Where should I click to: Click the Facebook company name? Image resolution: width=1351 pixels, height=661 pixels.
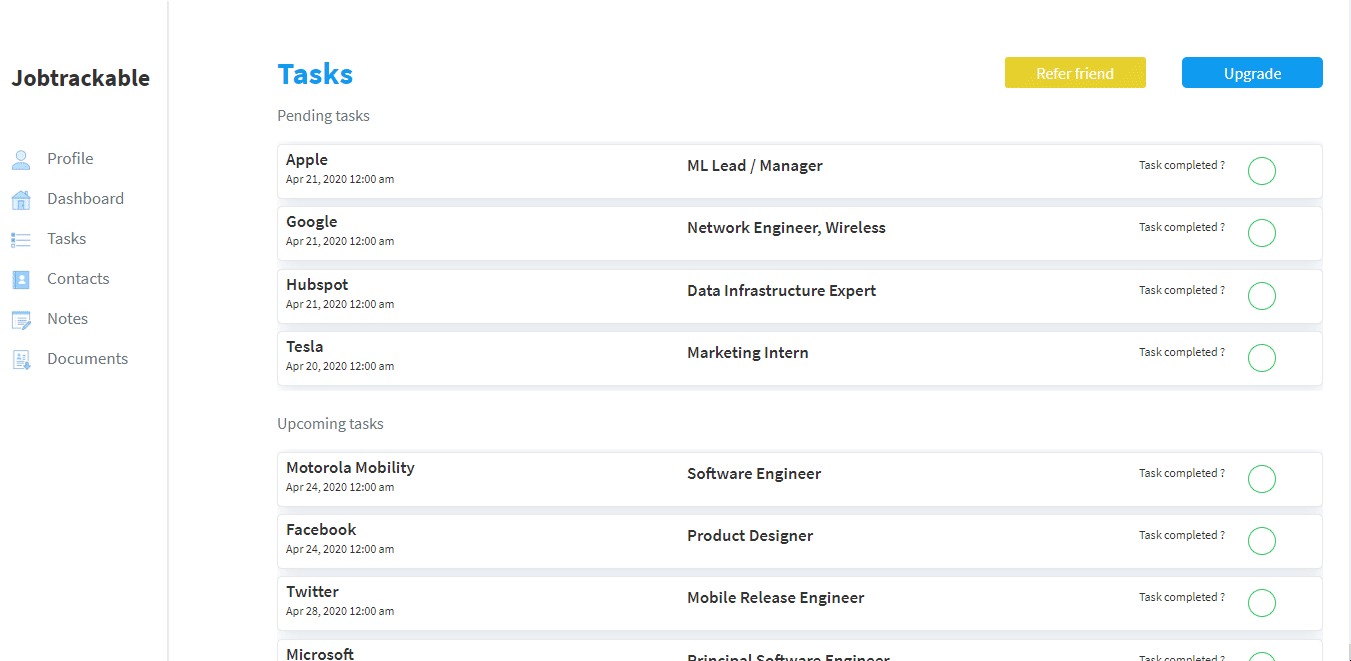321,530
